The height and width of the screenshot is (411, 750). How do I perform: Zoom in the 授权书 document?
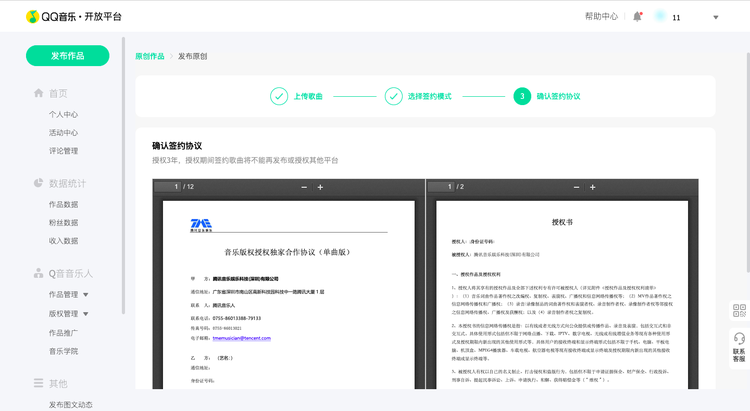(x=593, y=187)
